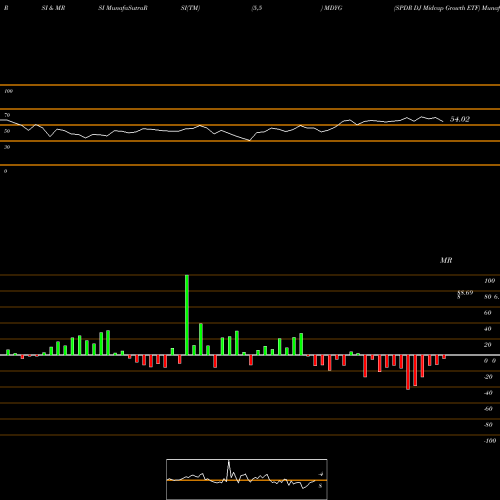Click the MR axis label -60

pyautogui.click(x=488, y=409)
